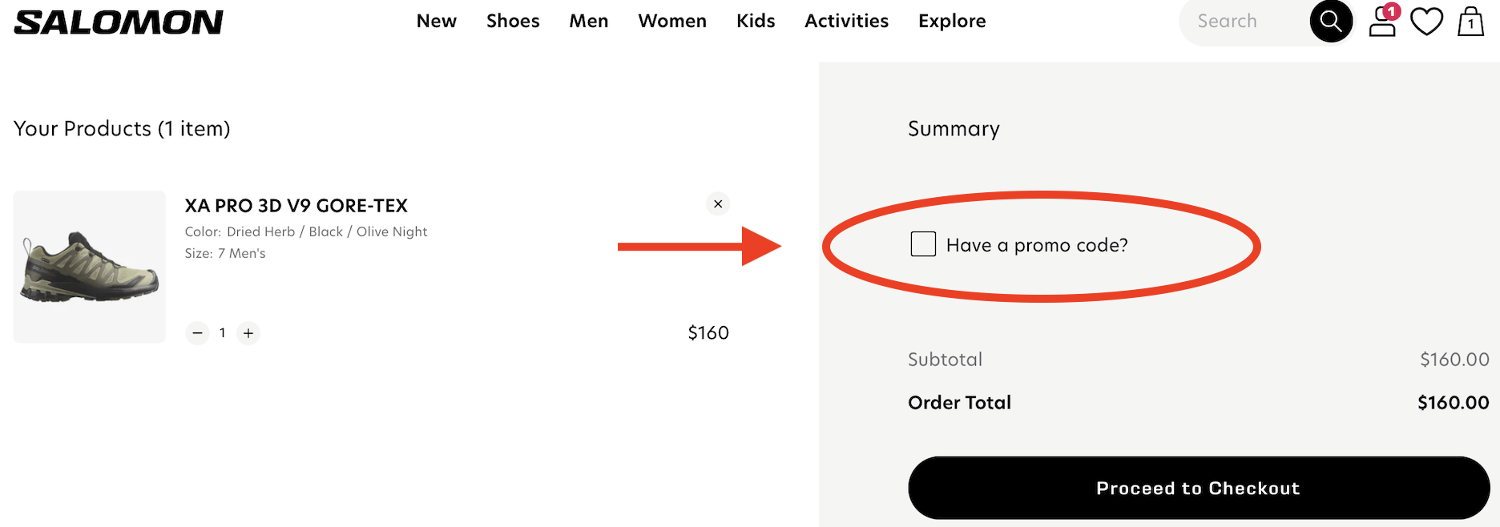This screenshot has width=1500, height=527.
Task: Go to Salomon logo homepage
Action: 119,22
